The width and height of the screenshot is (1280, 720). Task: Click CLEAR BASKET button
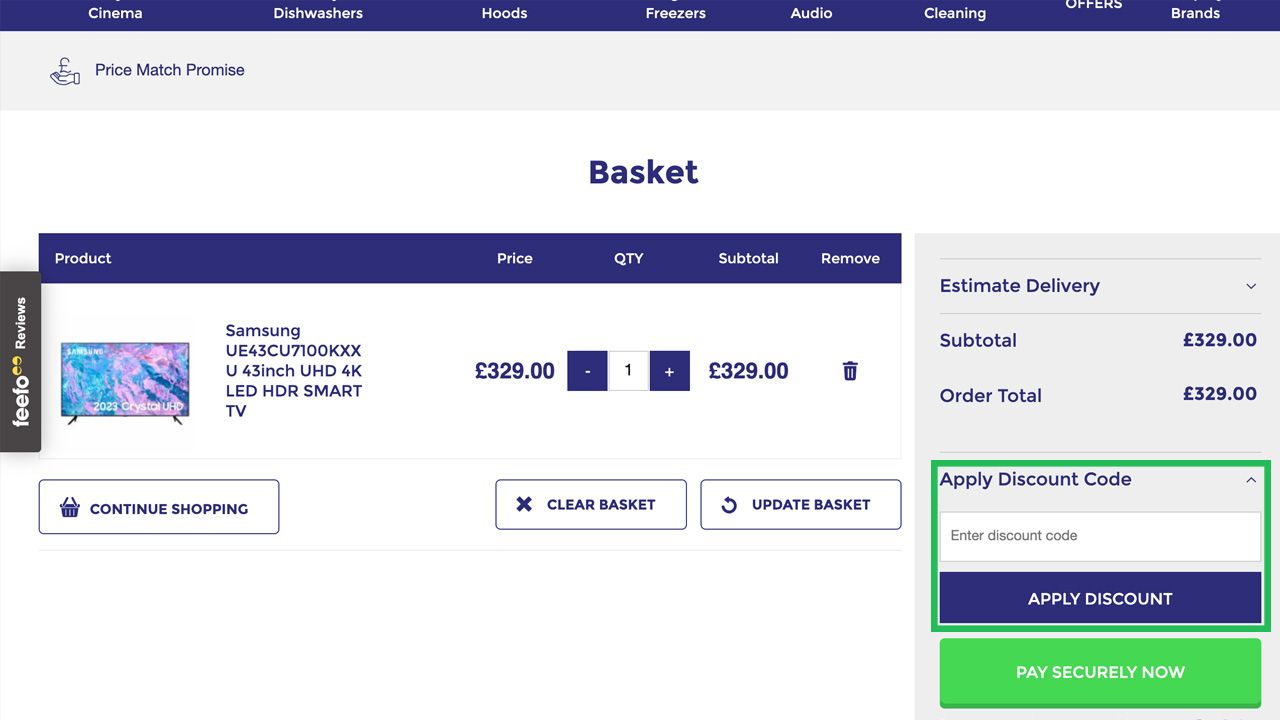pyautogui.click(x=591, y=505)
